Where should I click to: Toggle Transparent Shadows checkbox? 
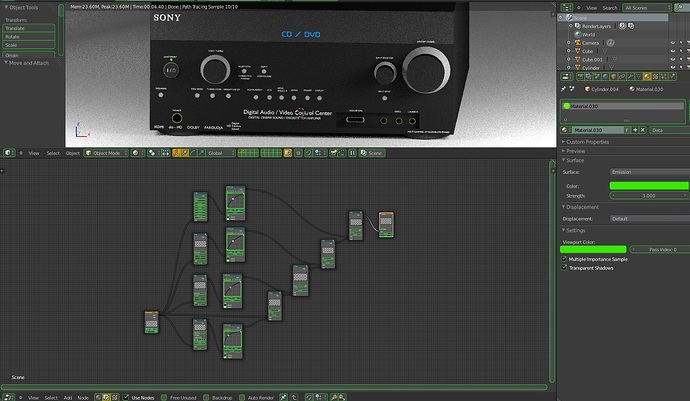pyautogui.click(x=564, y=268)
